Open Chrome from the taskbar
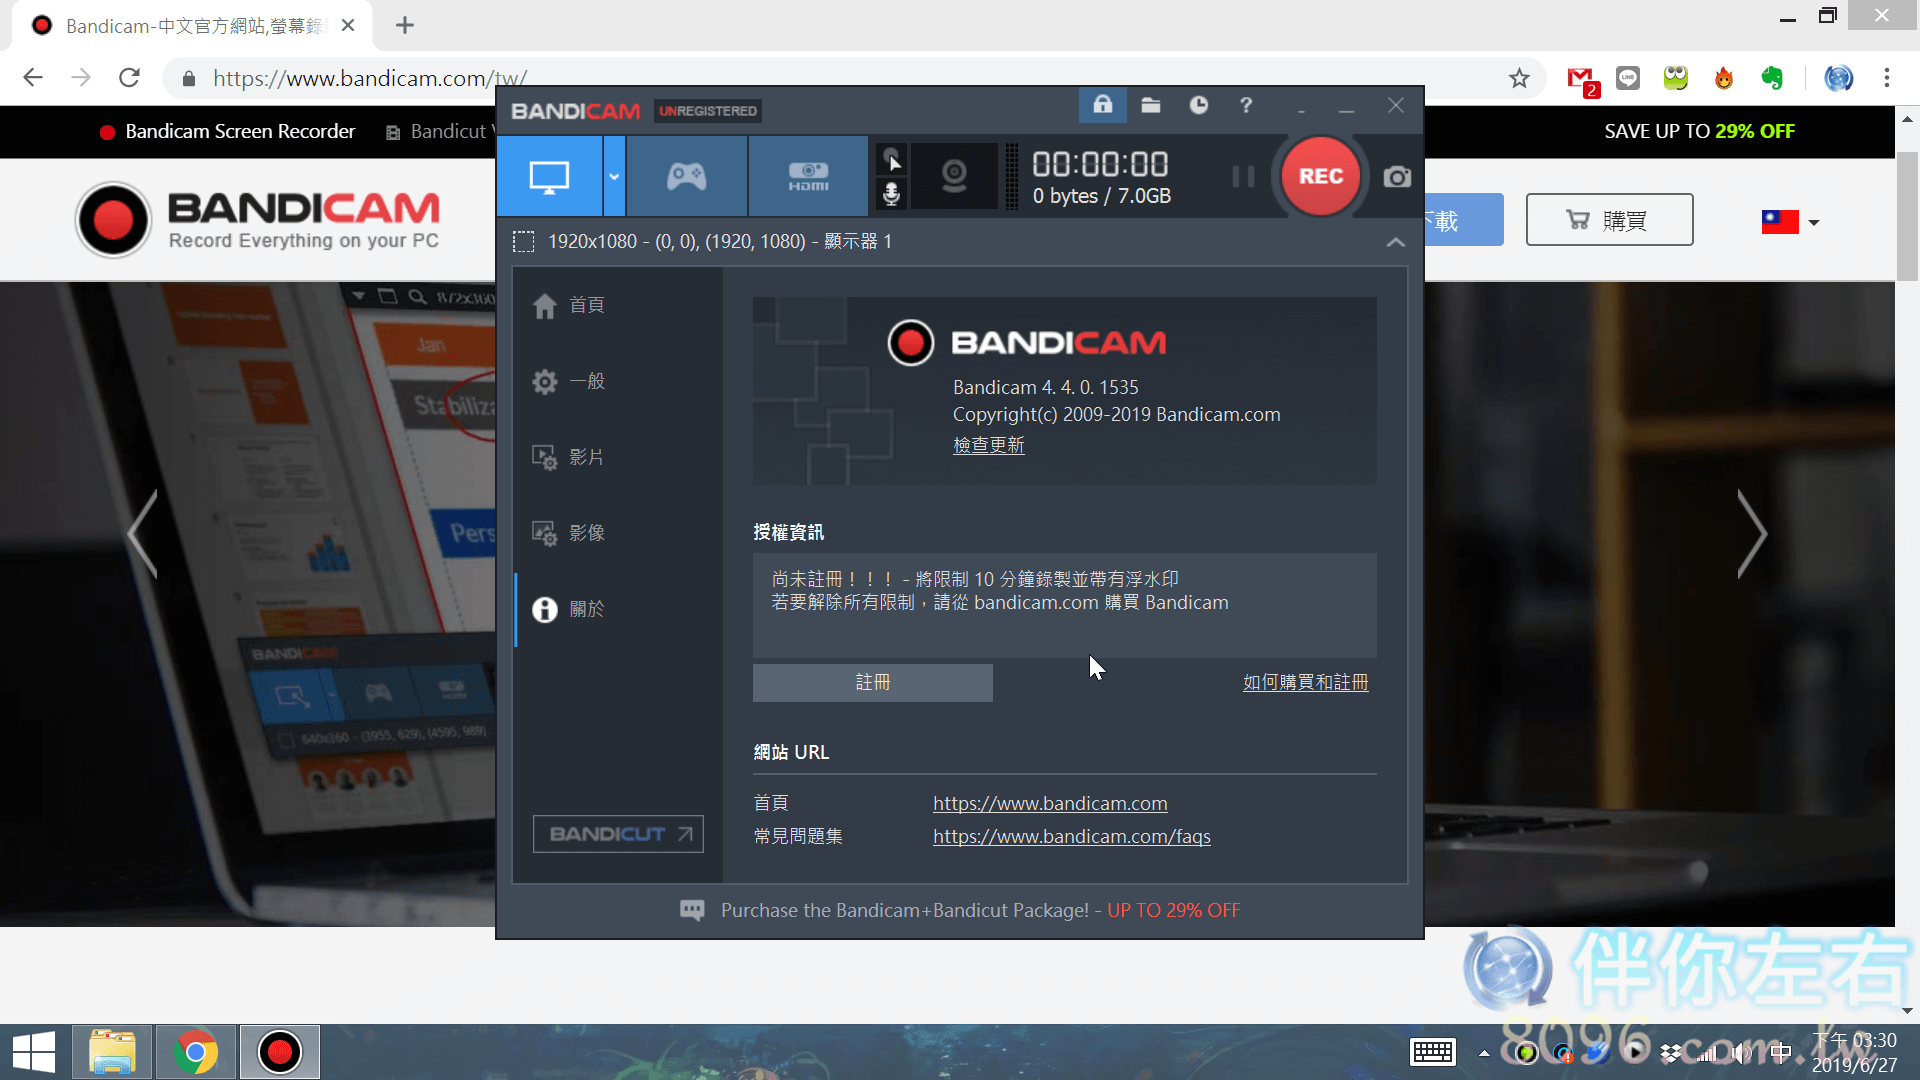The image size is (1920, 1080). [196, 1052]
